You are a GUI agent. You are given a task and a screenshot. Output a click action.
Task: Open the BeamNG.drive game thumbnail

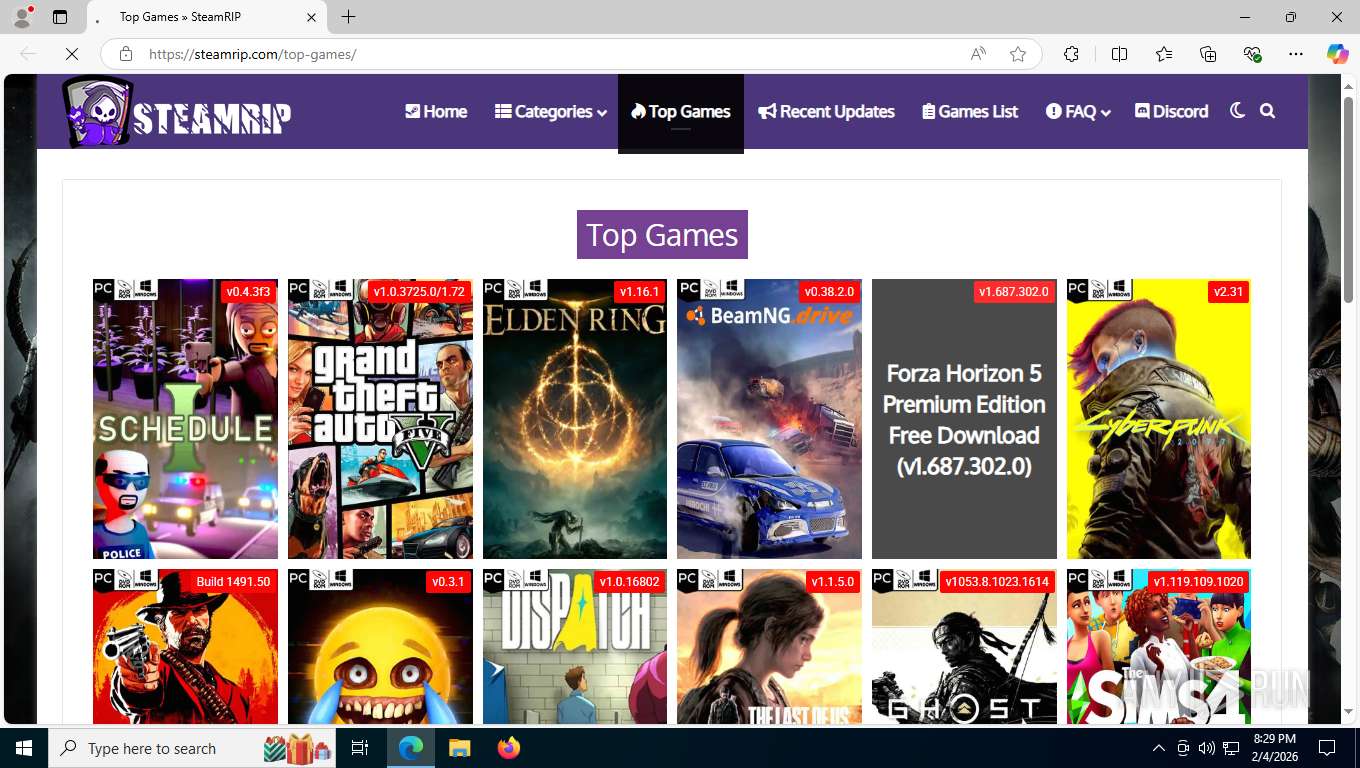click(x=769, y=419)
